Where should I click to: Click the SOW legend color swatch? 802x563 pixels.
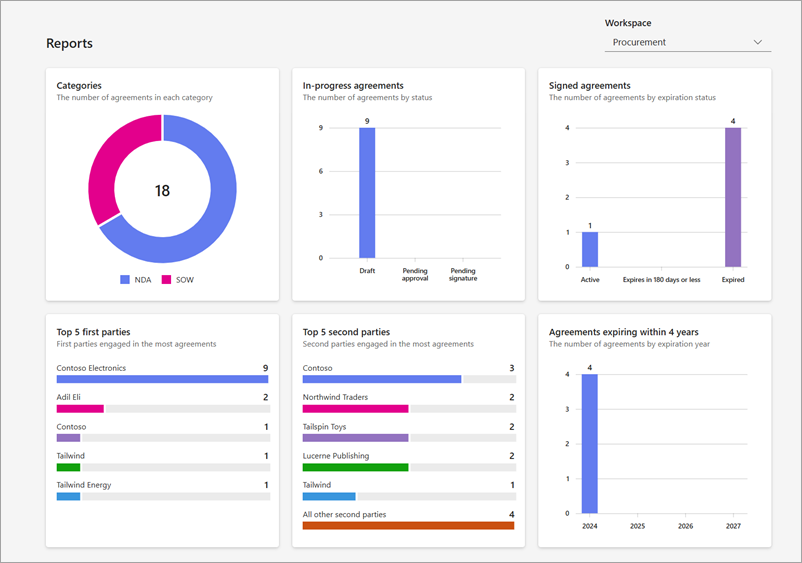click(166, 280)
